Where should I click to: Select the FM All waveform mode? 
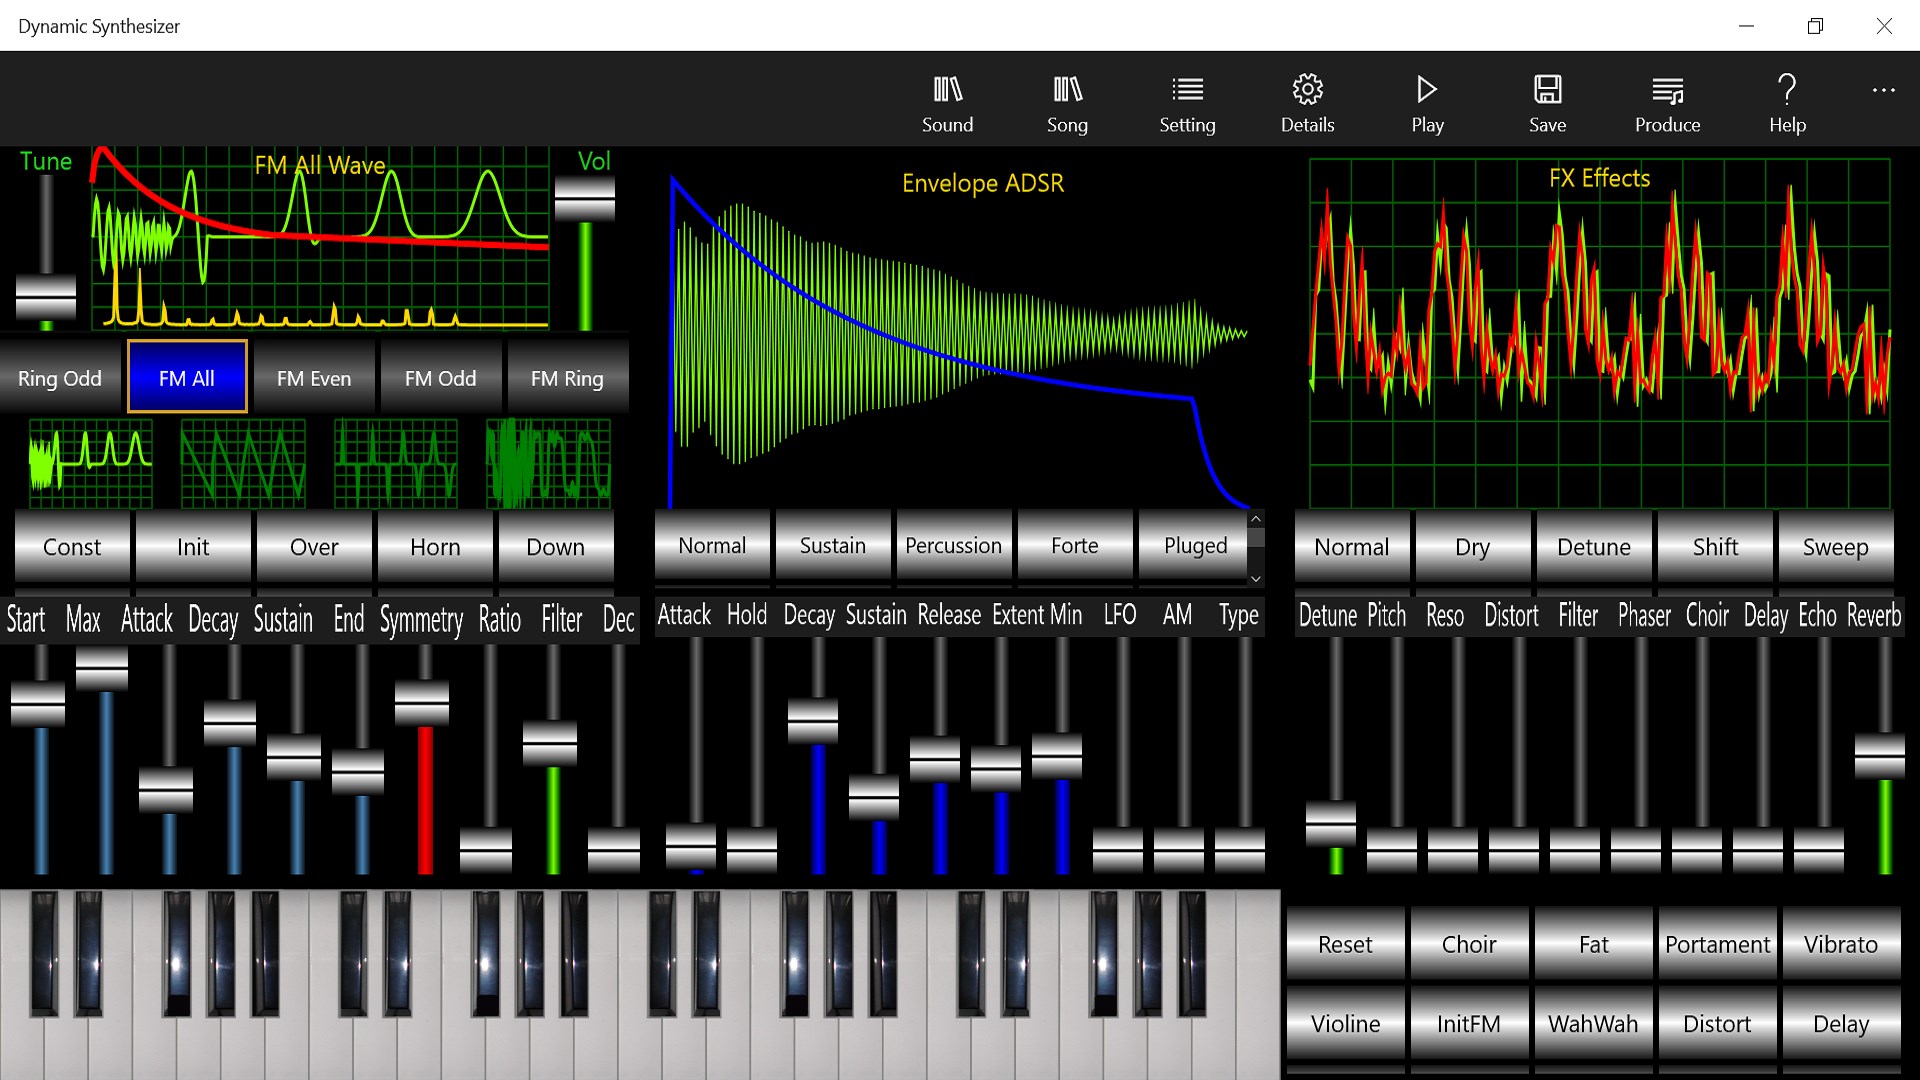pos(187,377)
